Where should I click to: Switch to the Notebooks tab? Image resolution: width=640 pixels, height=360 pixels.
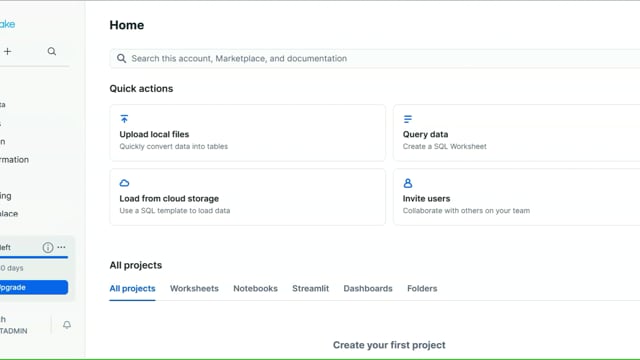tap(256, 289)
